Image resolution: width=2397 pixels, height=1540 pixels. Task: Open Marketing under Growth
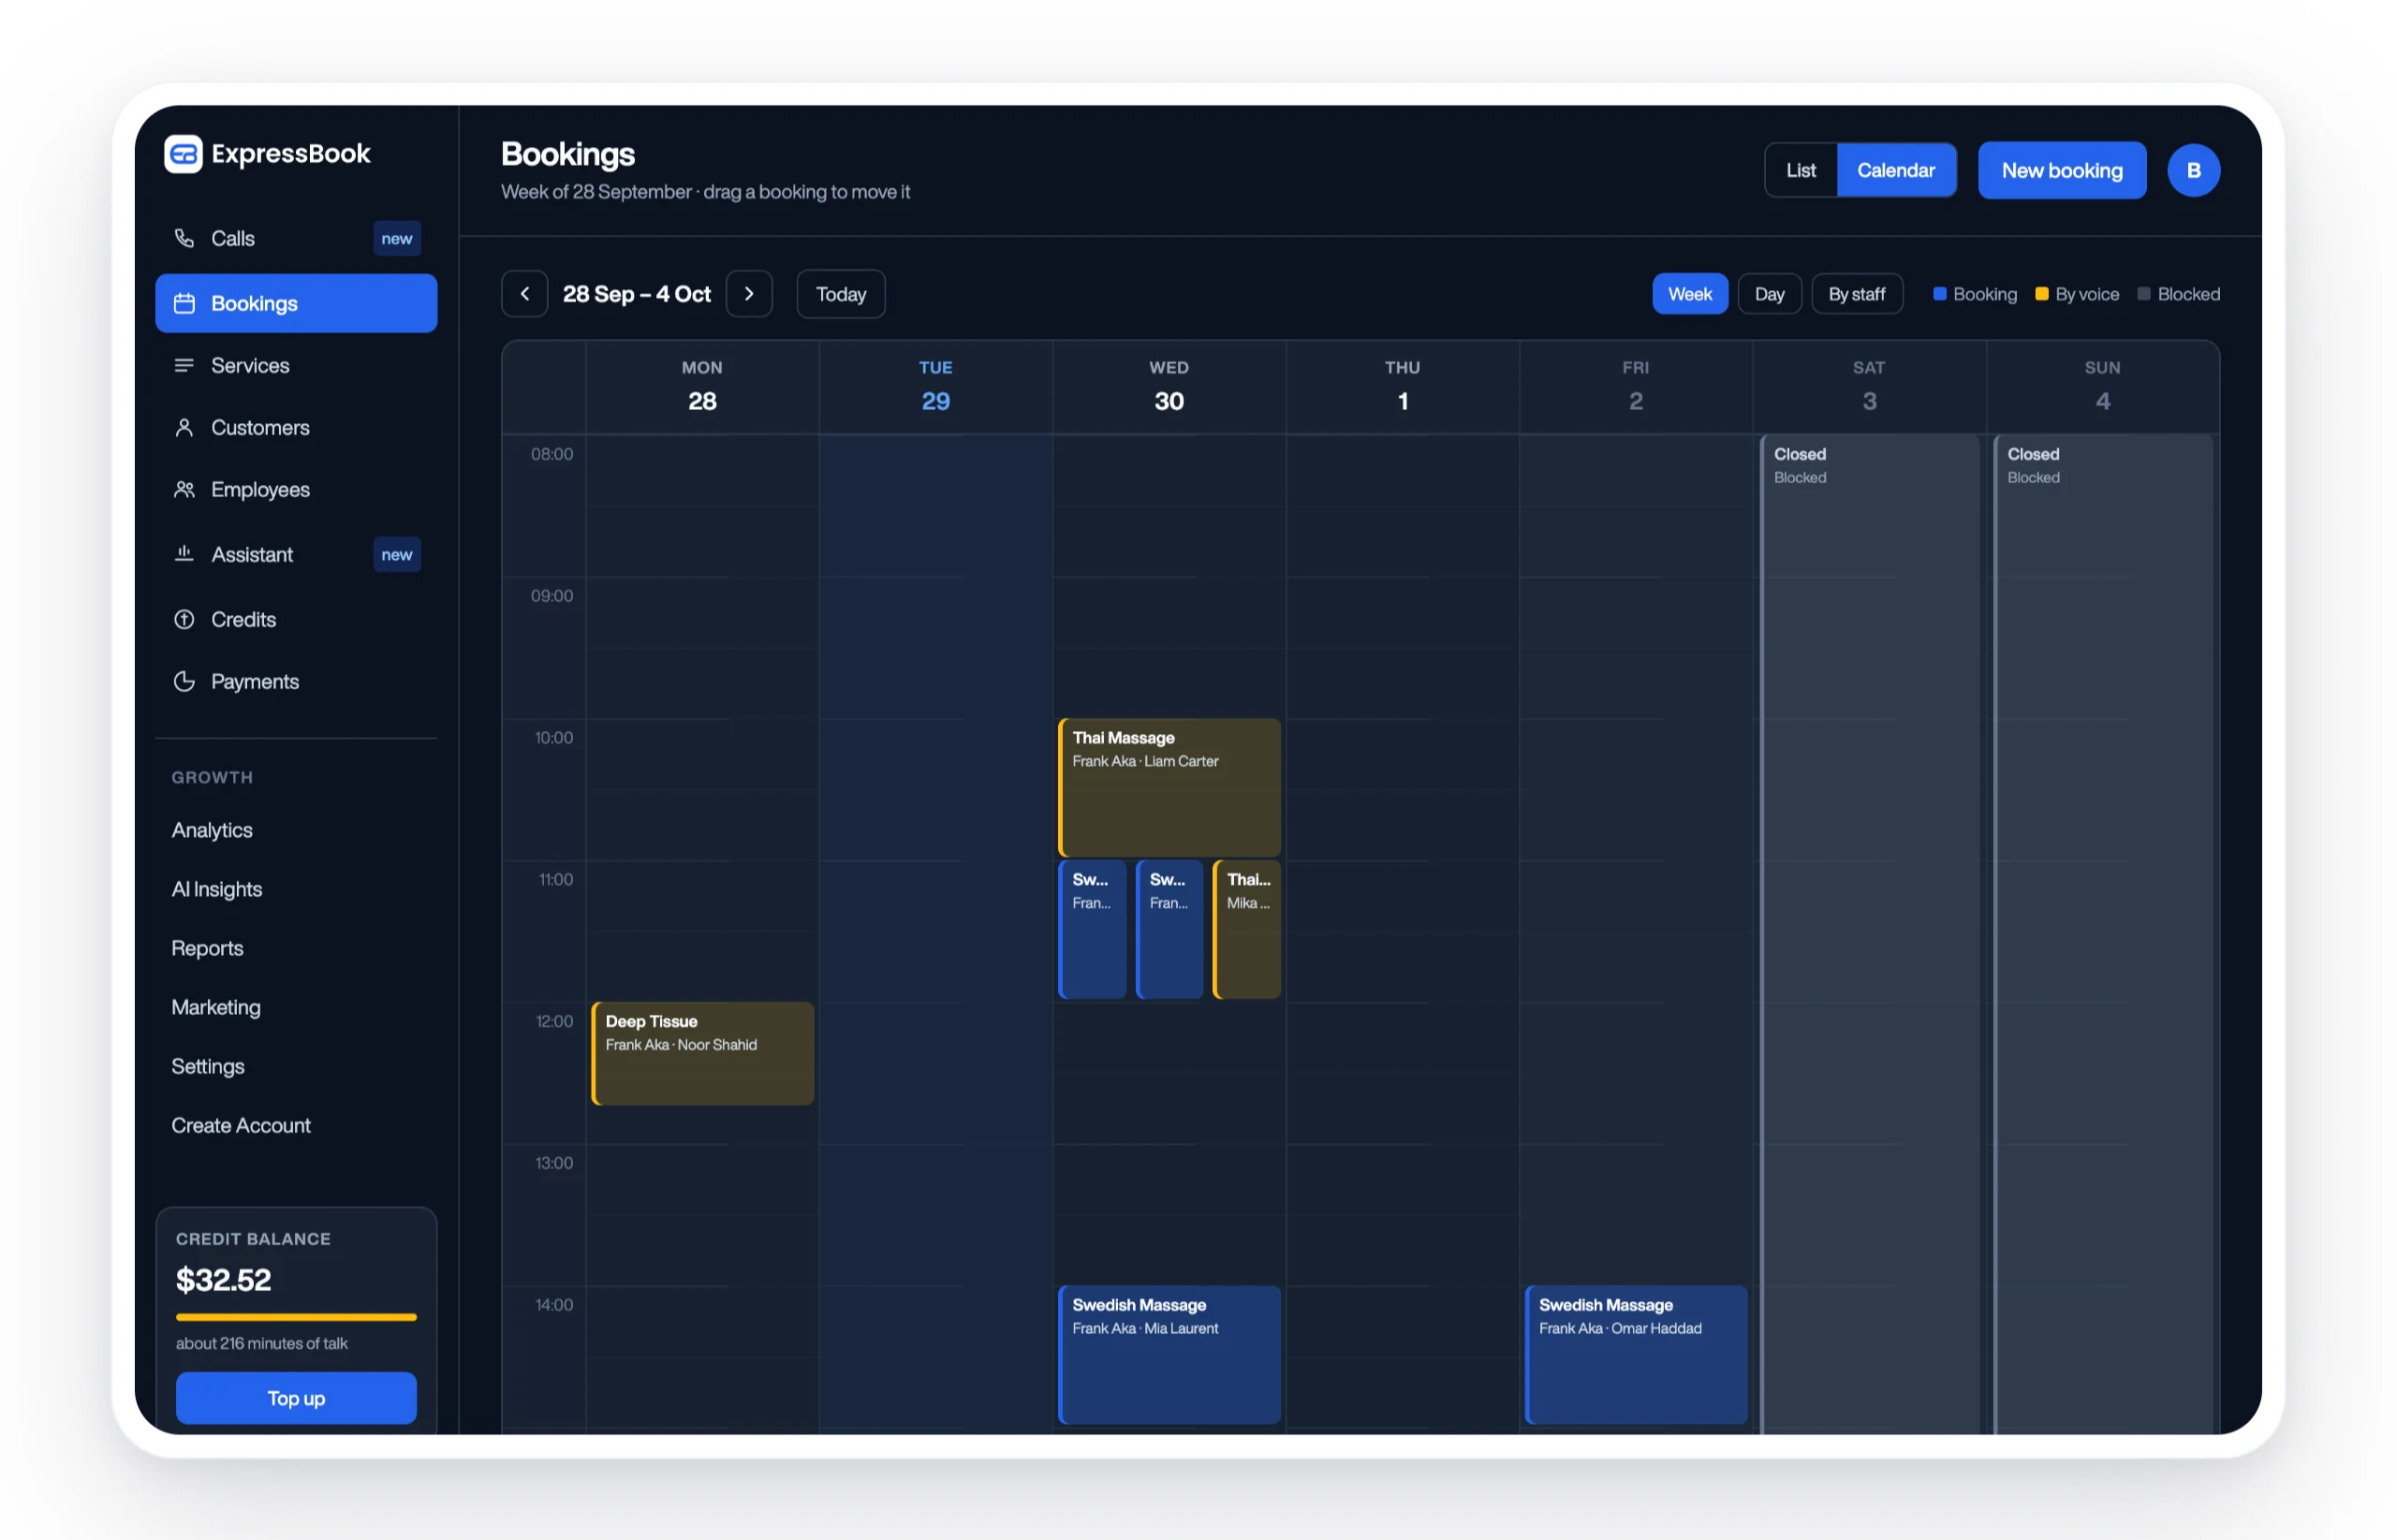click(x=216, y=1007)
